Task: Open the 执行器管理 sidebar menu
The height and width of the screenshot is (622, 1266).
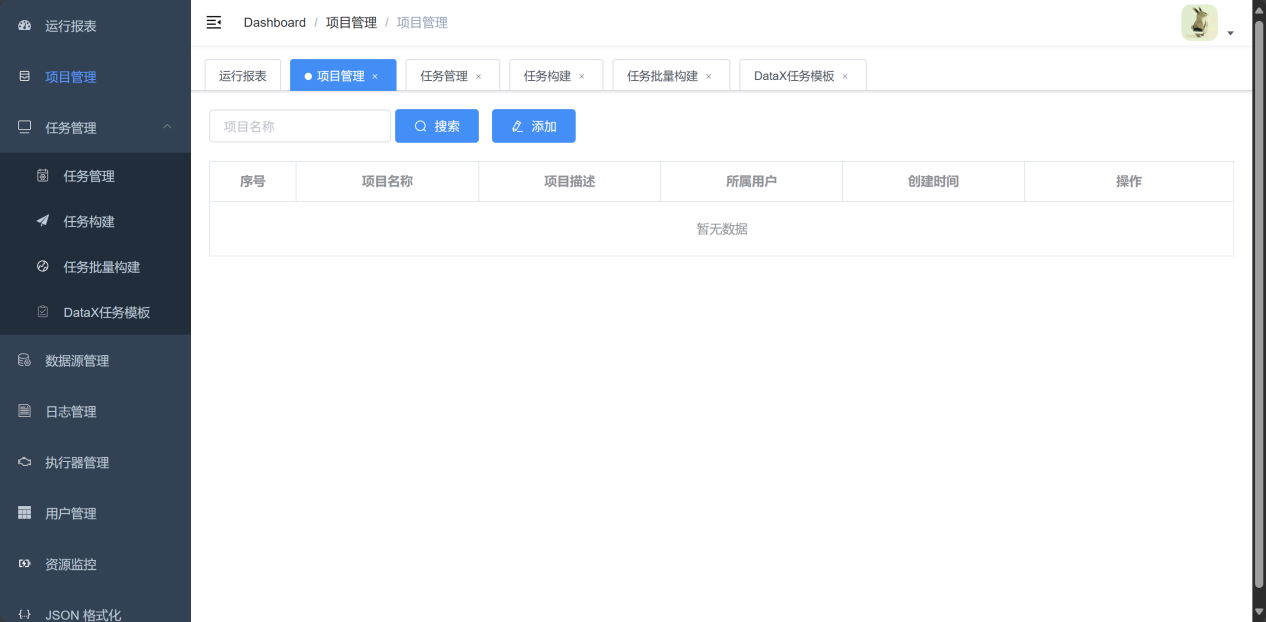Action: [x=77, y=463]
